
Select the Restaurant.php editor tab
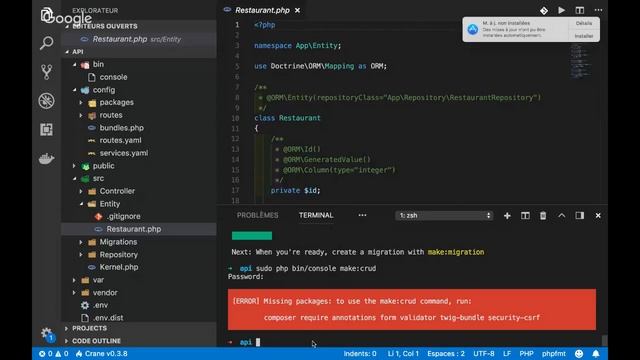point(262,10)
